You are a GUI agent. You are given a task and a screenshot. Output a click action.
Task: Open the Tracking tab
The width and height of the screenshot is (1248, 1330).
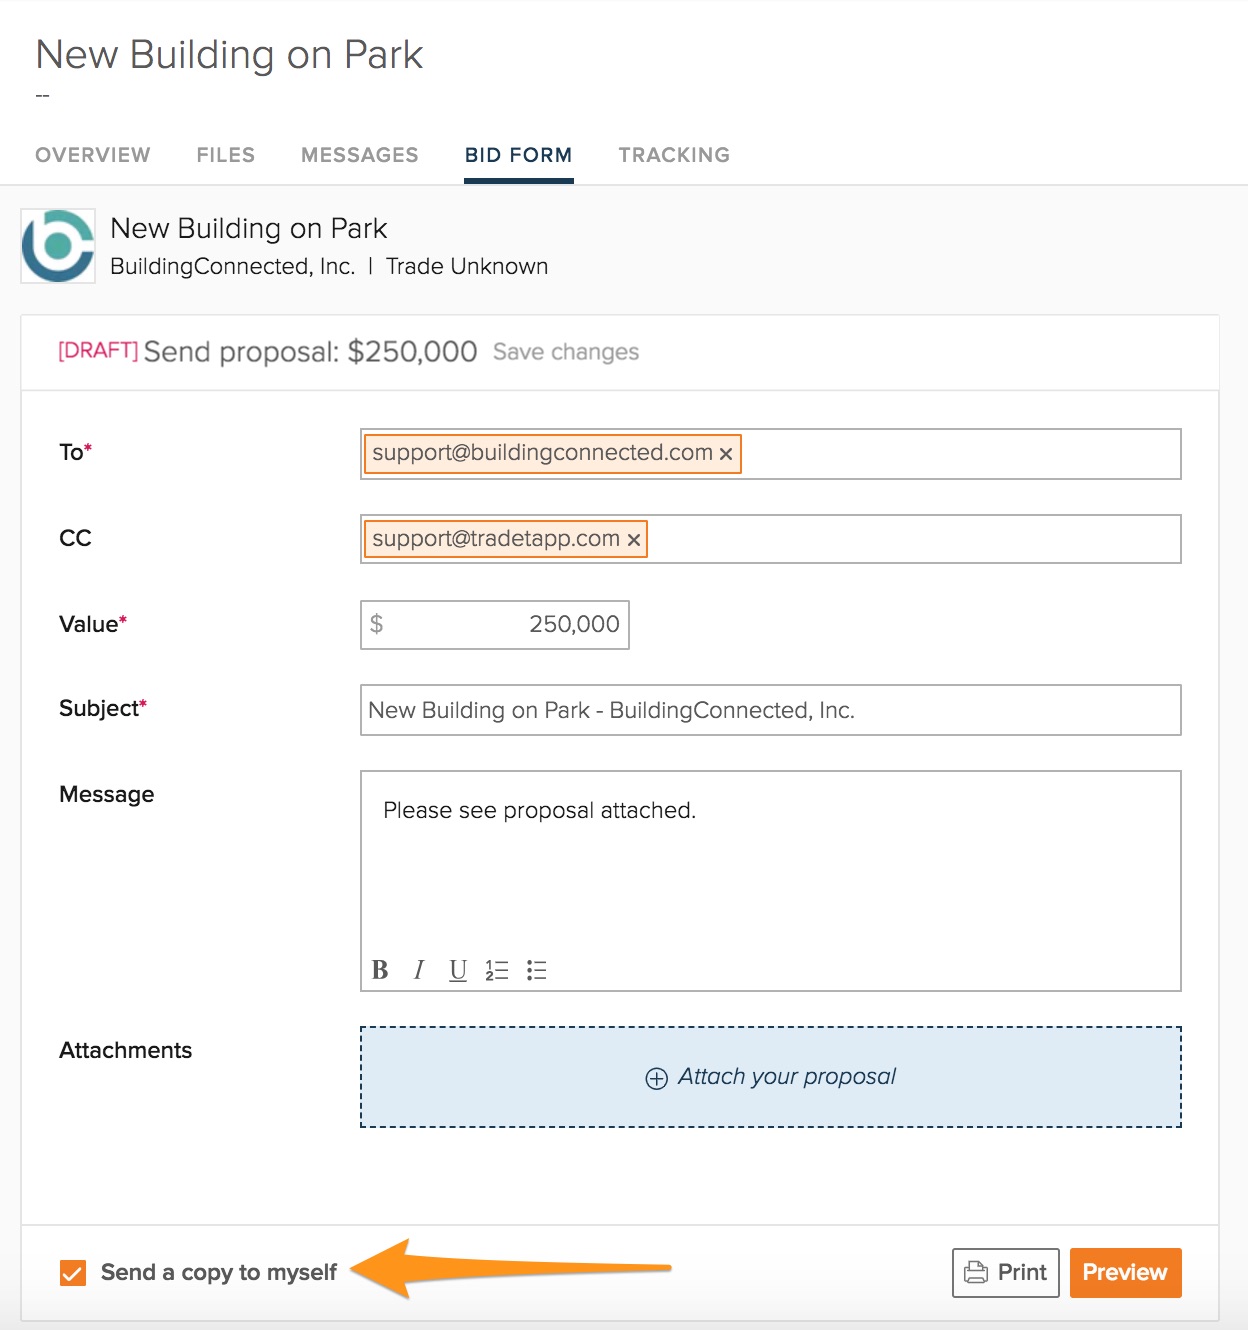tap(674, 155)
